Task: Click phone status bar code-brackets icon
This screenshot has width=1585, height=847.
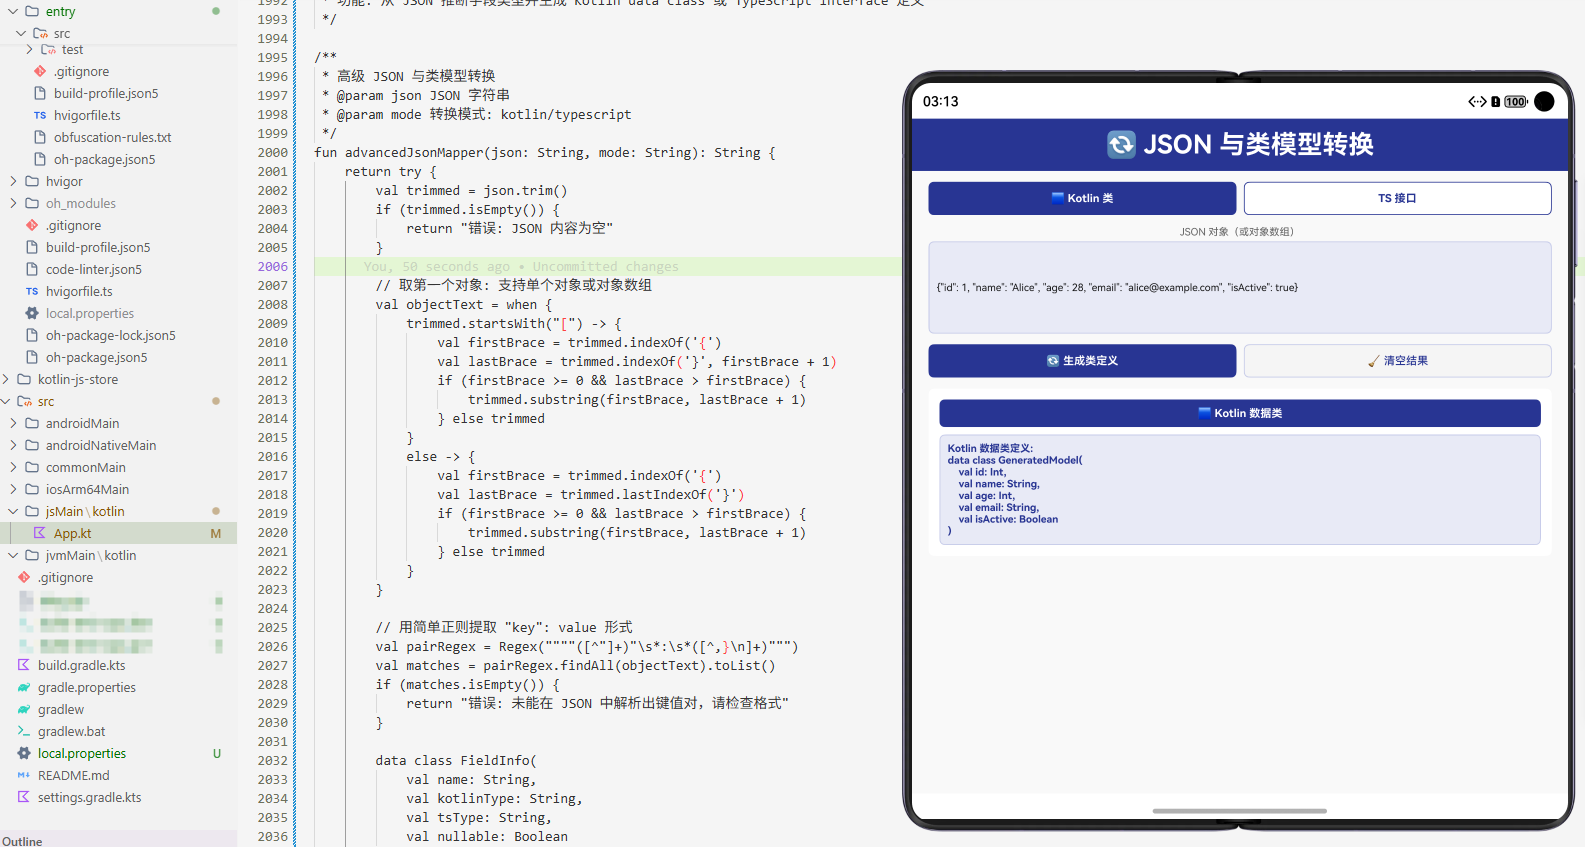Action: click(x=1477, y=101)
